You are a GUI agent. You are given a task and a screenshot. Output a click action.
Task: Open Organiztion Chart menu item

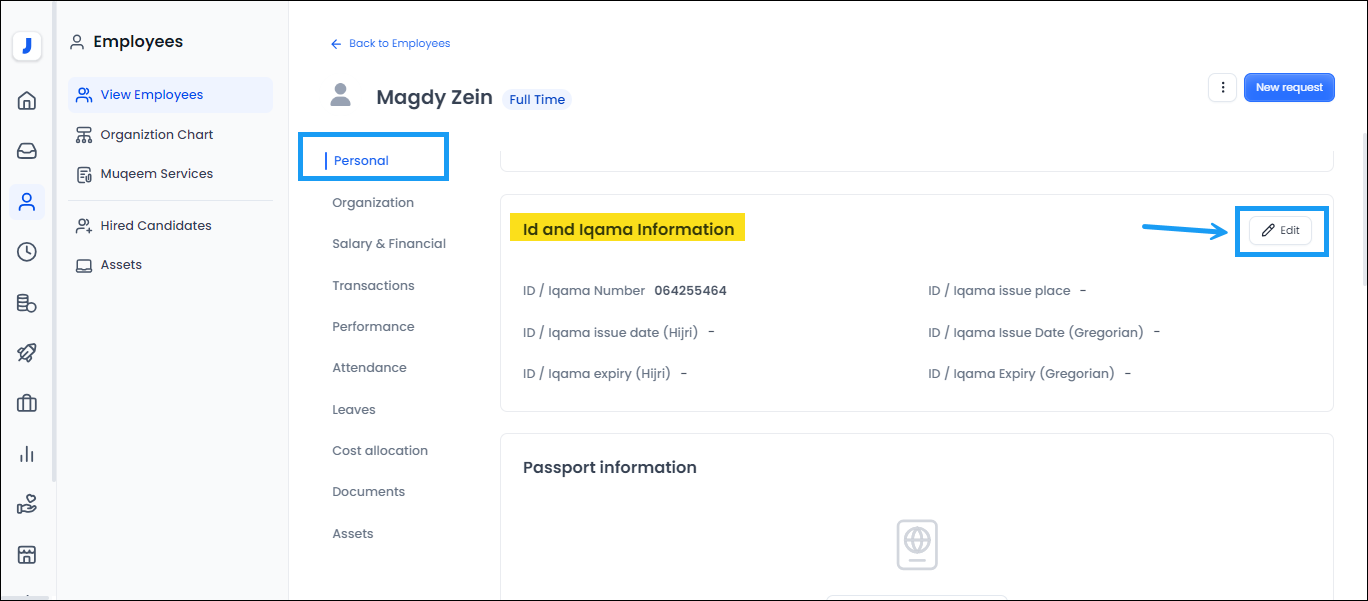[157, 135]
